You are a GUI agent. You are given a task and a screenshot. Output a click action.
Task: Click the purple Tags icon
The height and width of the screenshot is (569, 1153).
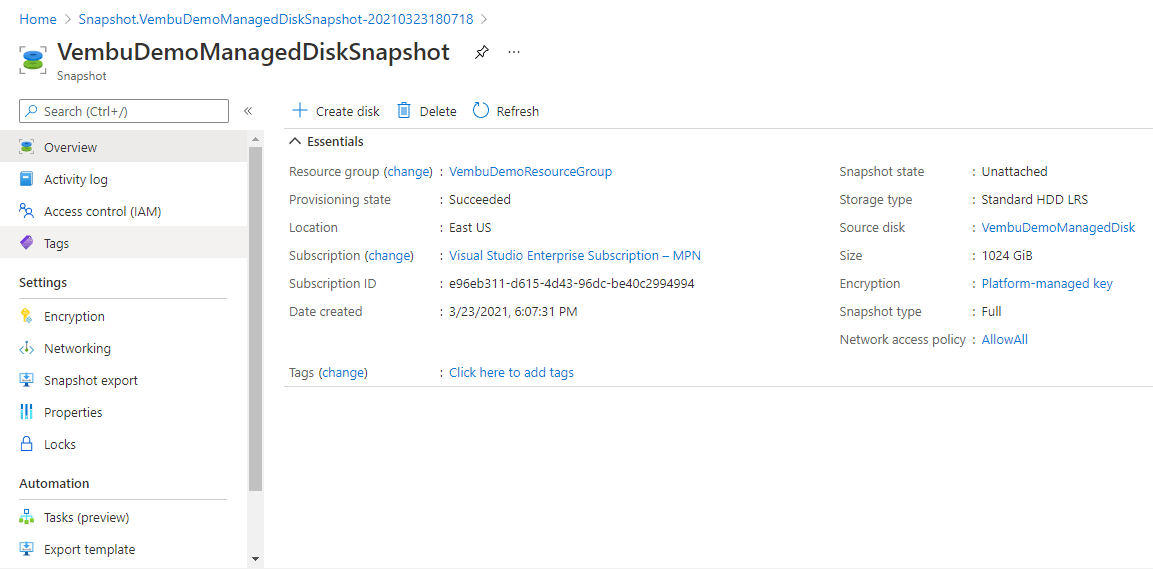26,243
